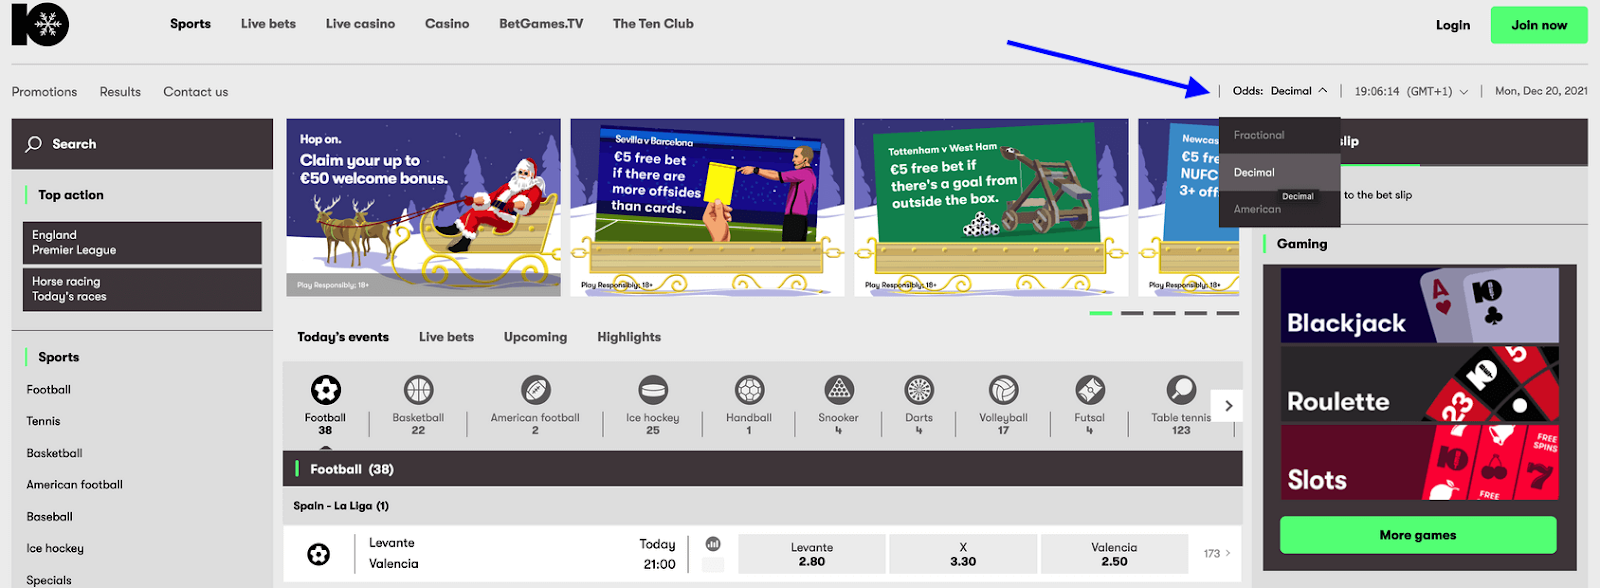
Task: Expand 173 more markets for Levante Valencia
Action: point(1217,553)
